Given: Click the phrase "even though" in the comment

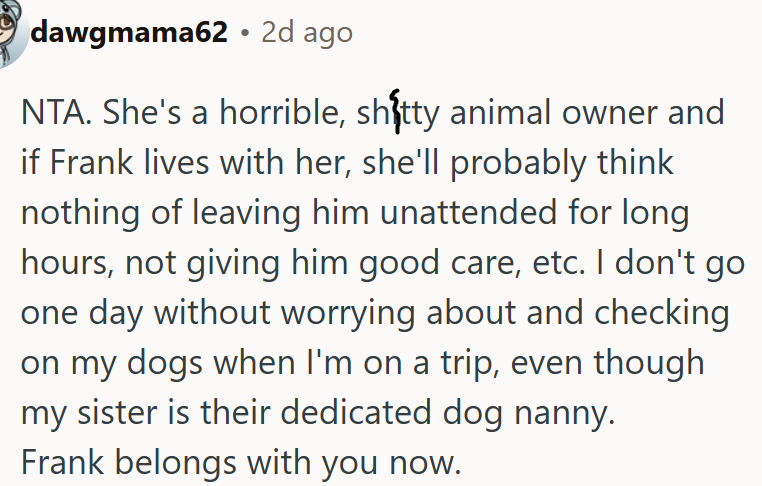Looking at the screenshot, I should [x=607, y=364].
